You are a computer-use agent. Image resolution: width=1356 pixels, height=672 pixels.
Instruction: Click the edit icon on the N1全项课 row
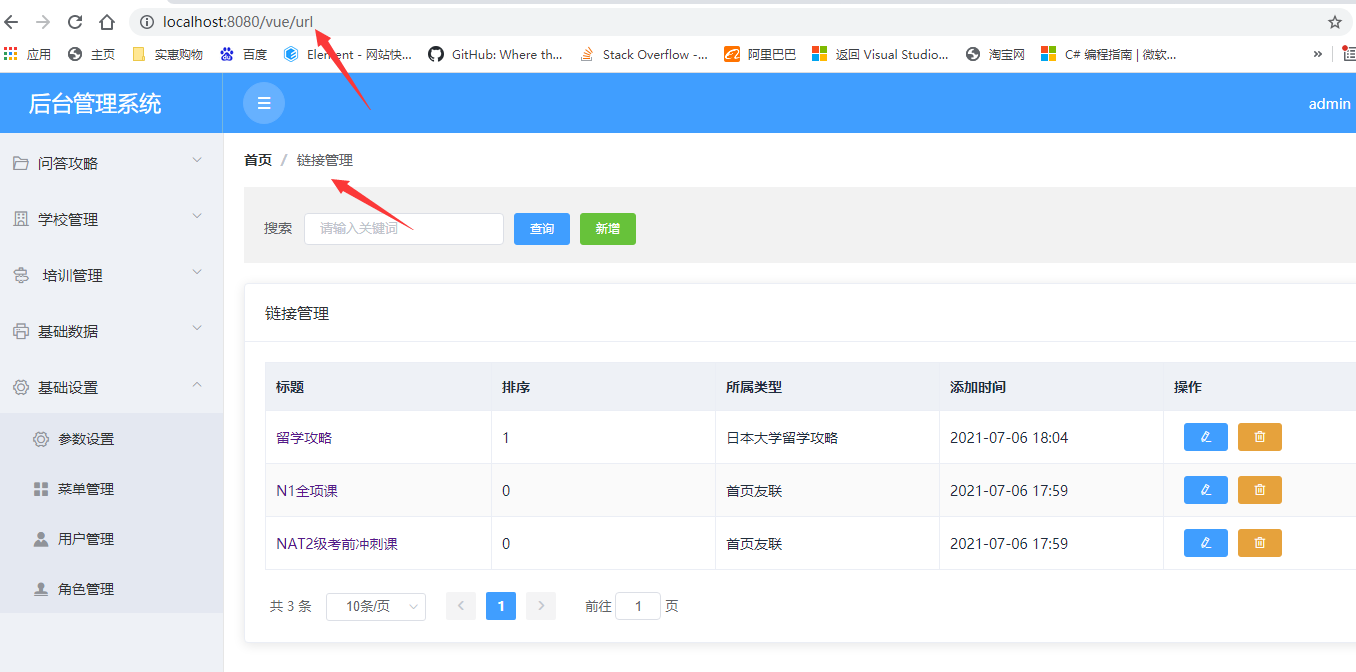1205,490
